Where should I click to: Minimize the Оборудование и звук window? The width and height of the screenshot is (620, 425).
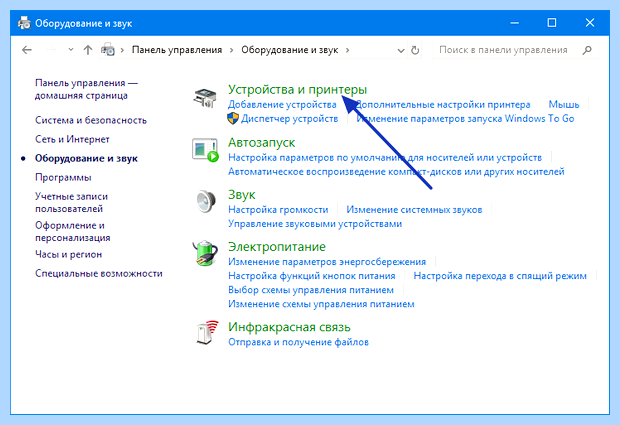514,23
